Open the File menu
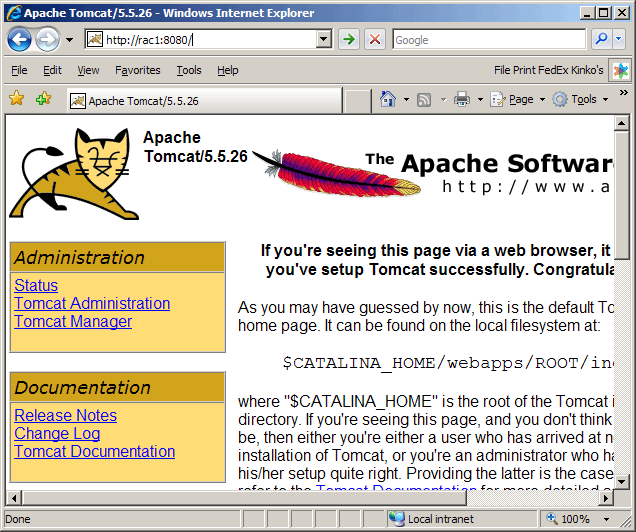Image resolution: width=636 pixels, height=532 pixels. [19, 70]
